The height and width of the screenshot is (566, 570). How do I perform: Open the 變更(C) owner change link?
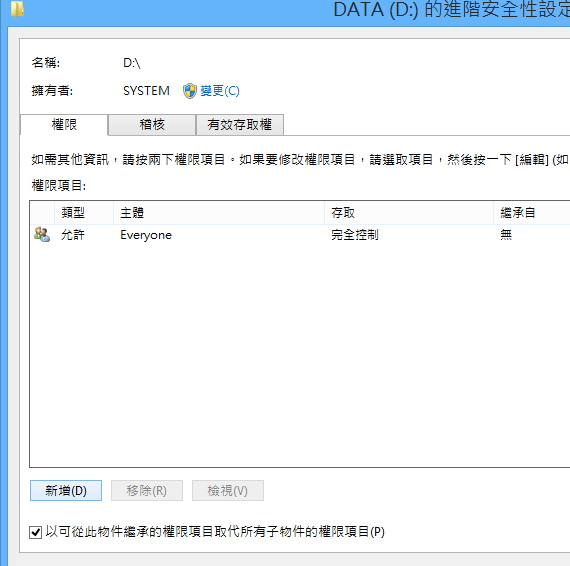220,91
